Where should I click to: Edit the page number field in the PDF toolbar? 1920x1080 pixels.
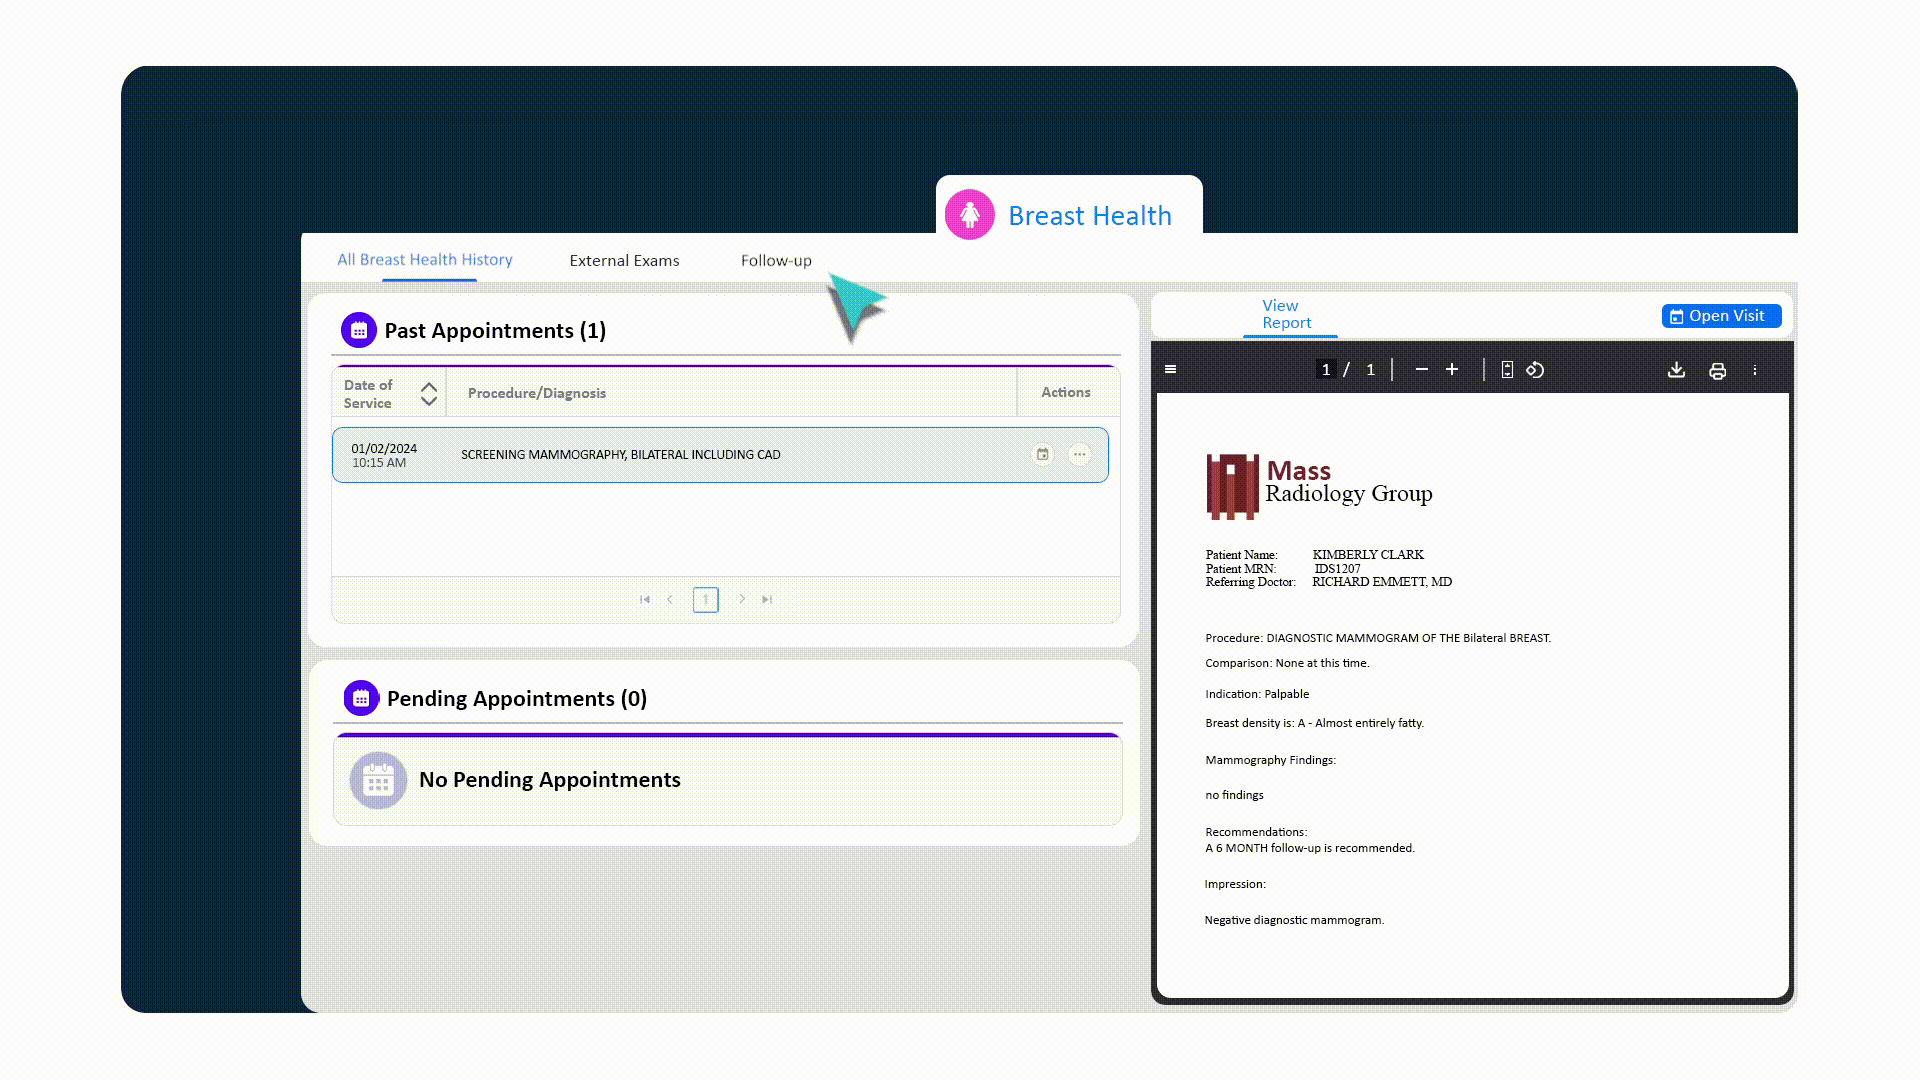(x=1326, y=369)
